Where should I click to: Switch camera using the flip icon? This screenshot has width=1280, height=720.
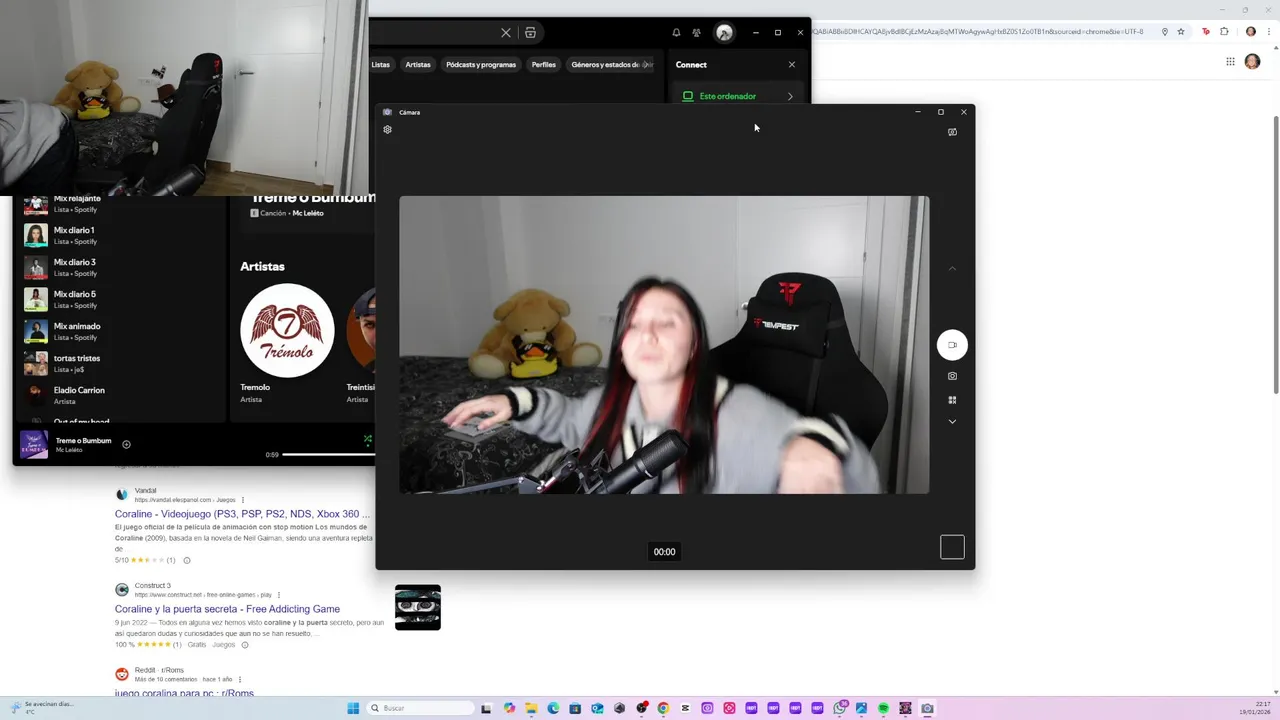(x=952, y=132)
